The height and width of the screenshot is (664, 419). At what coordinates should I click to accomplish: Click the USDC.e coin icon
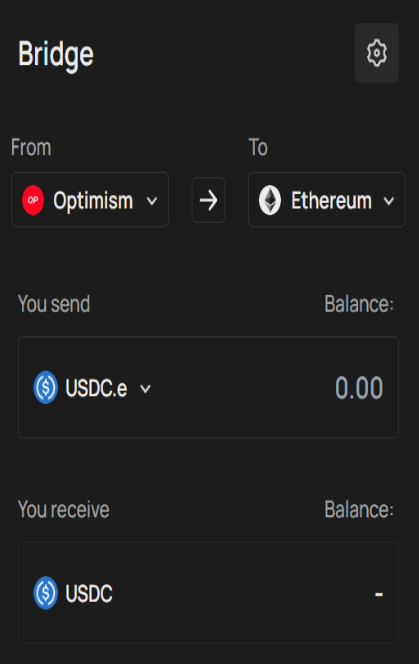[46, 387]
